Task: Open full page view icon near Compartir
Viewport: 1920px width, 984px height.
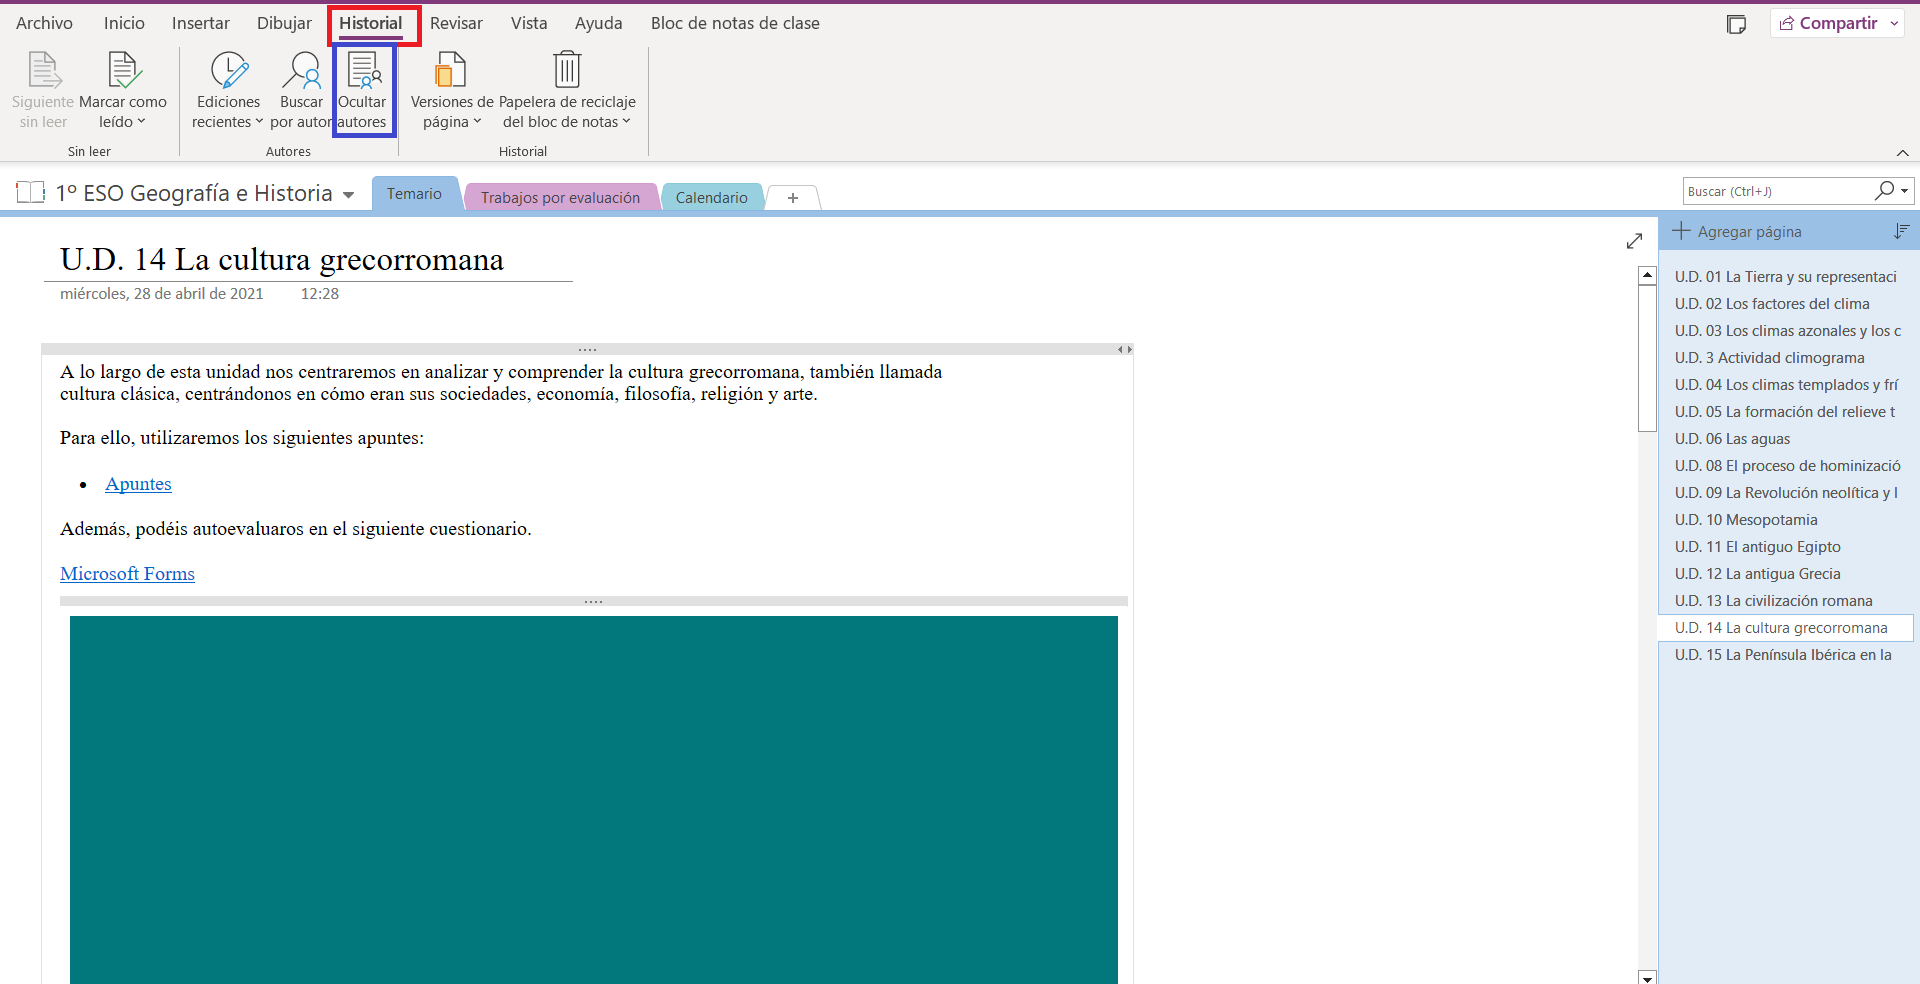Action: [1736, 24]
